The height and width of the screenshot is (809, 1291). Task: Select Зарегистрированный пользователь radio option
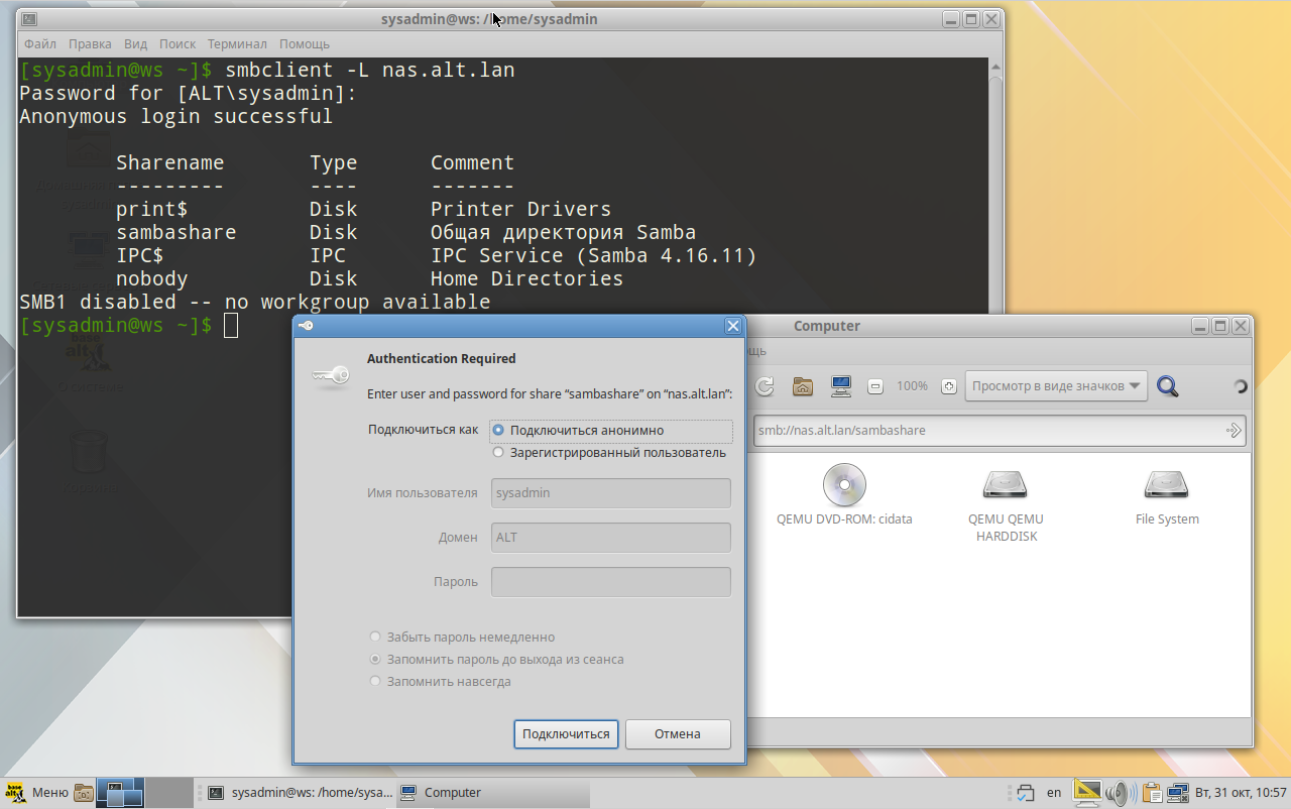coord(609,453)
